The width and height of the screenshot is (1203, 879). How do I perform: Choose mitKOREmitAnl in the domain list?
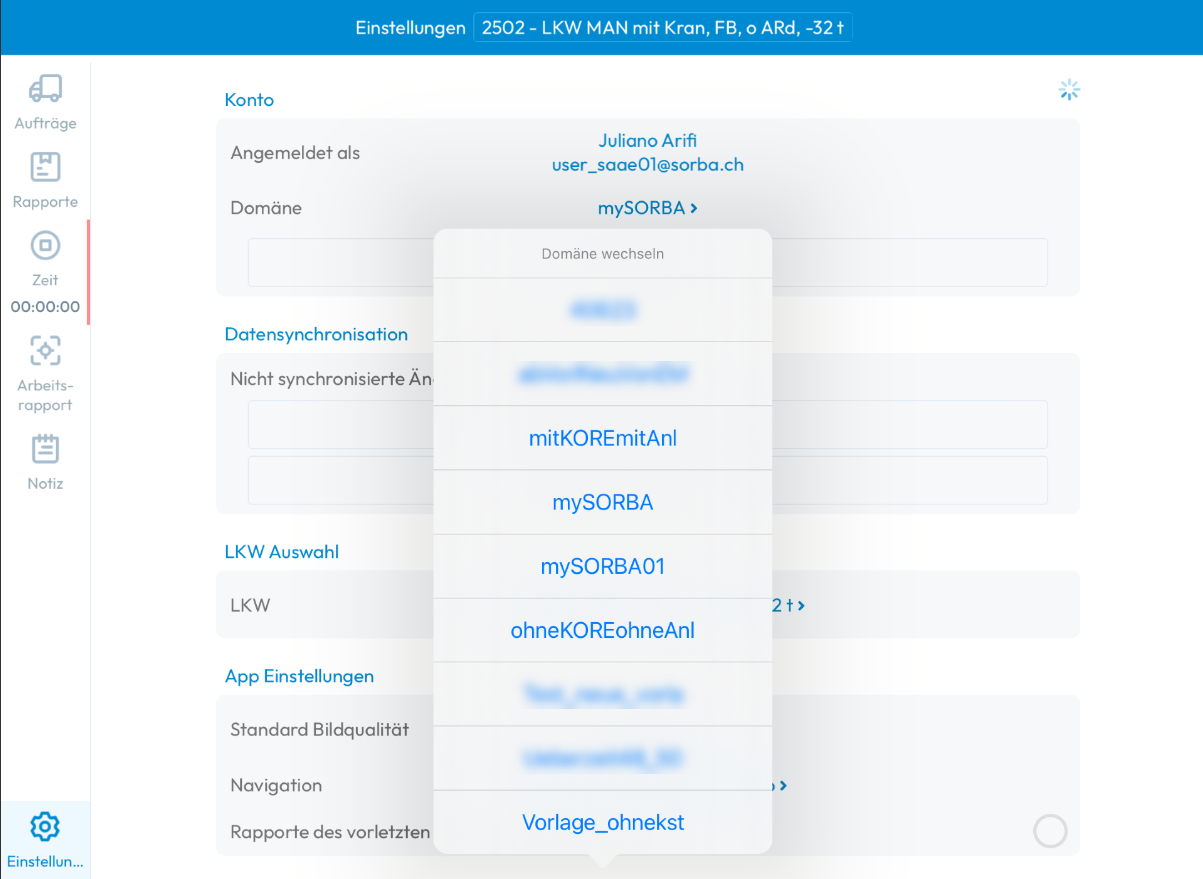603,438
